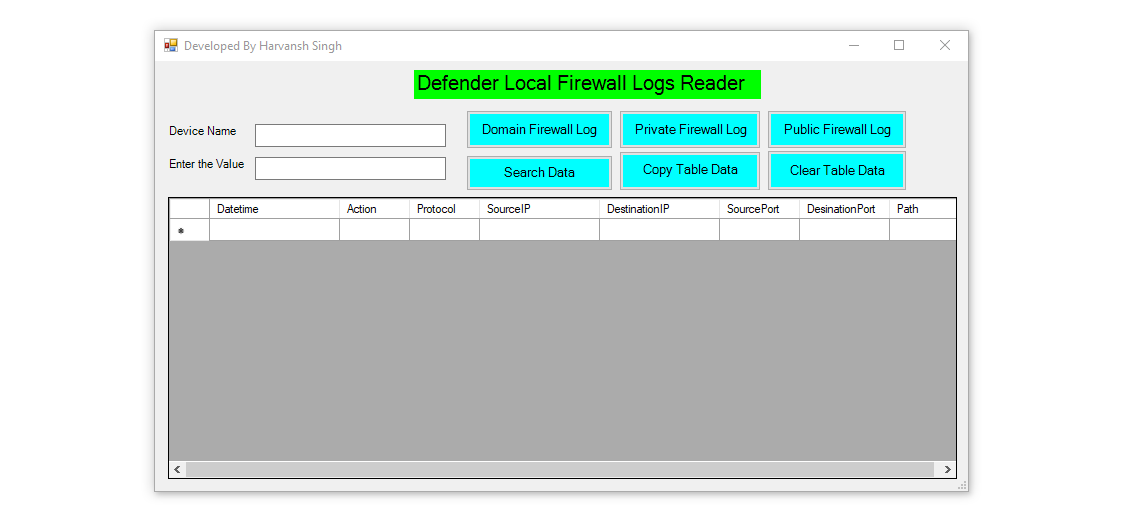1140x524 pixels.
Task: Click the app icon in title bar
Action: [x=171, y=46]
